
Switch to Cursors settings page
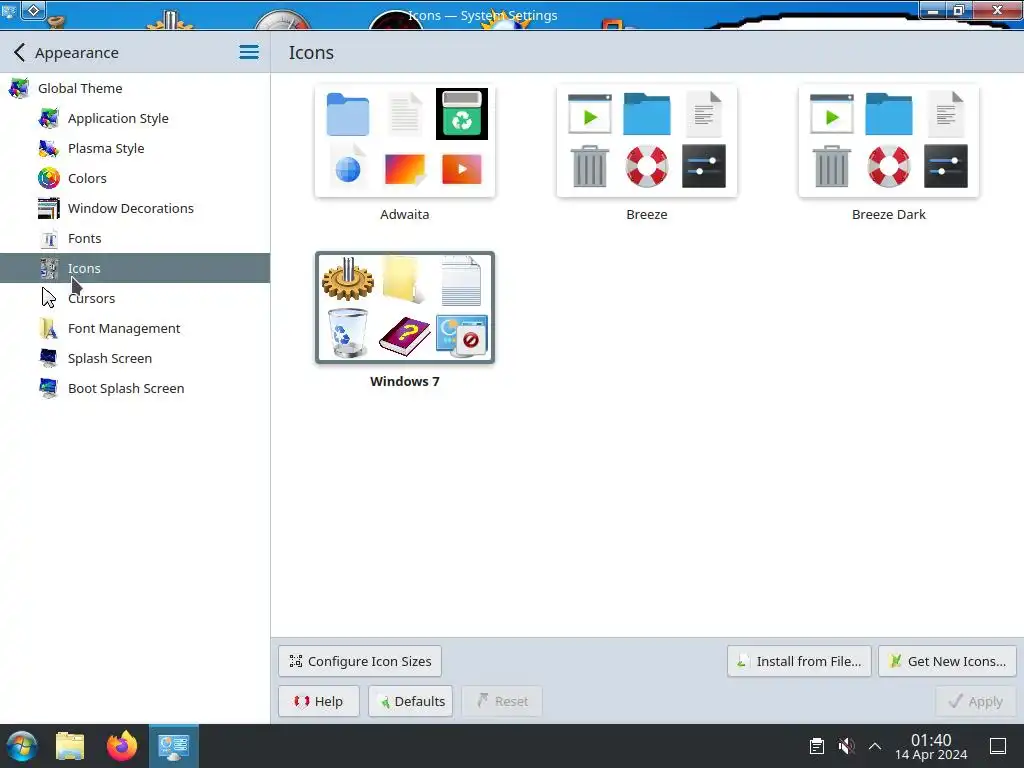coord(135,298)
